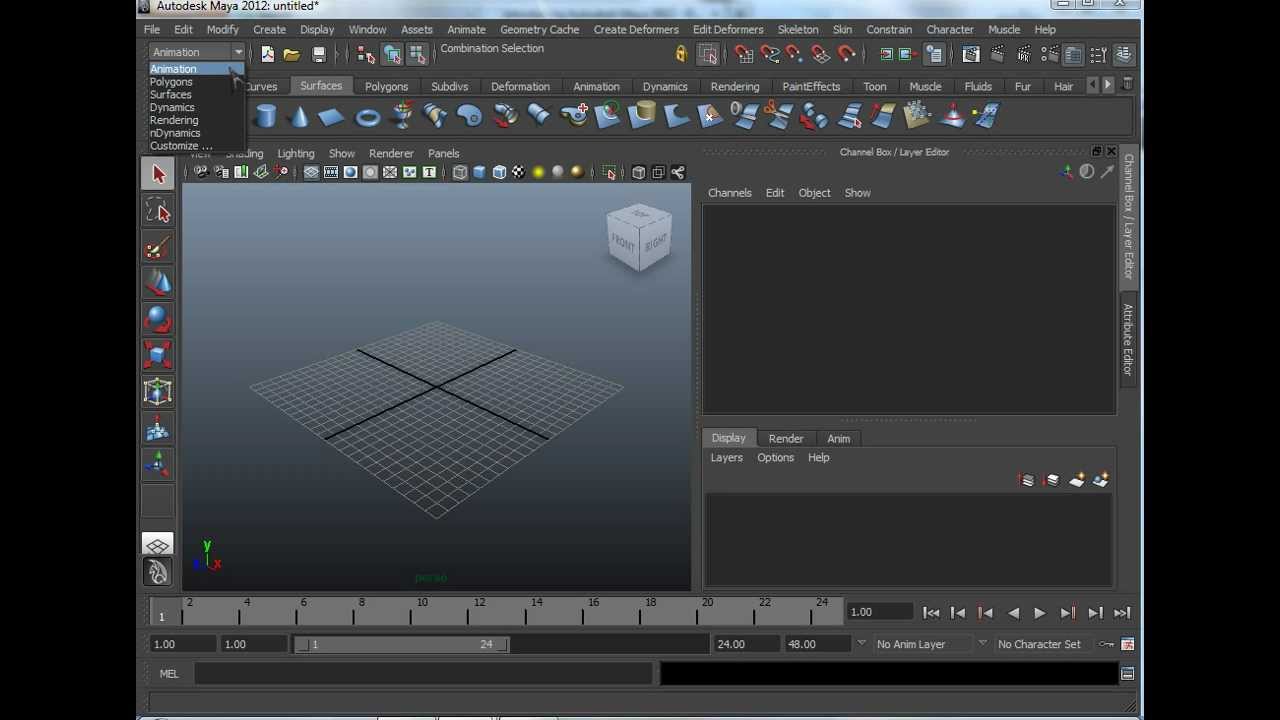Click the range slider bar
This screenshot has width=1280, height=720.
pos(401,644)
